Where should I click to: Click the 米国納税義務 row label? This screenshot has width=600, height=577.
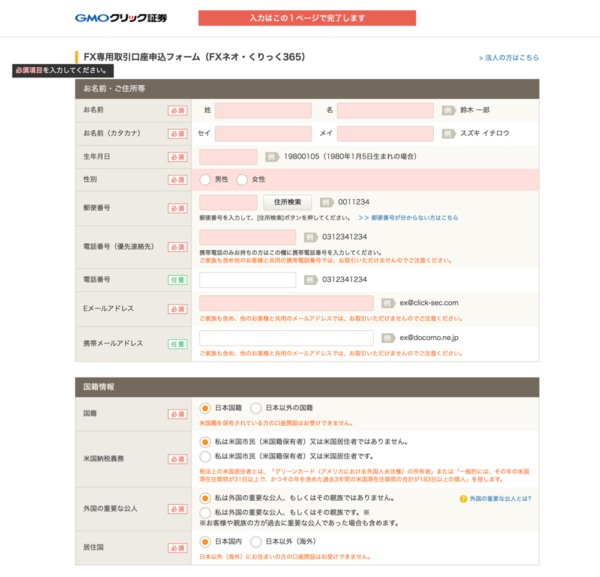[x=104, y=459]
